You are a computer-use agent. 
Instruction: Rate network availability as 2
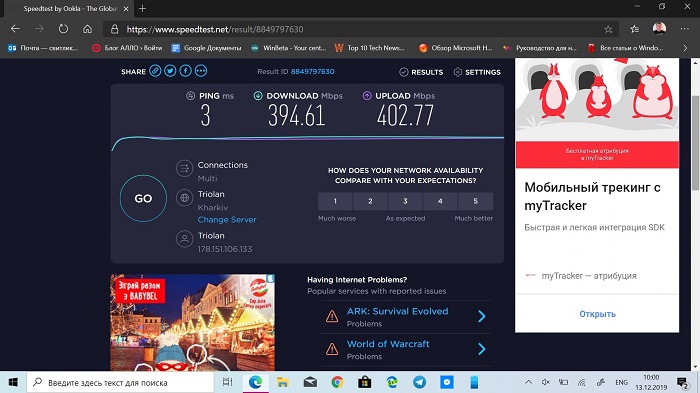370,201
